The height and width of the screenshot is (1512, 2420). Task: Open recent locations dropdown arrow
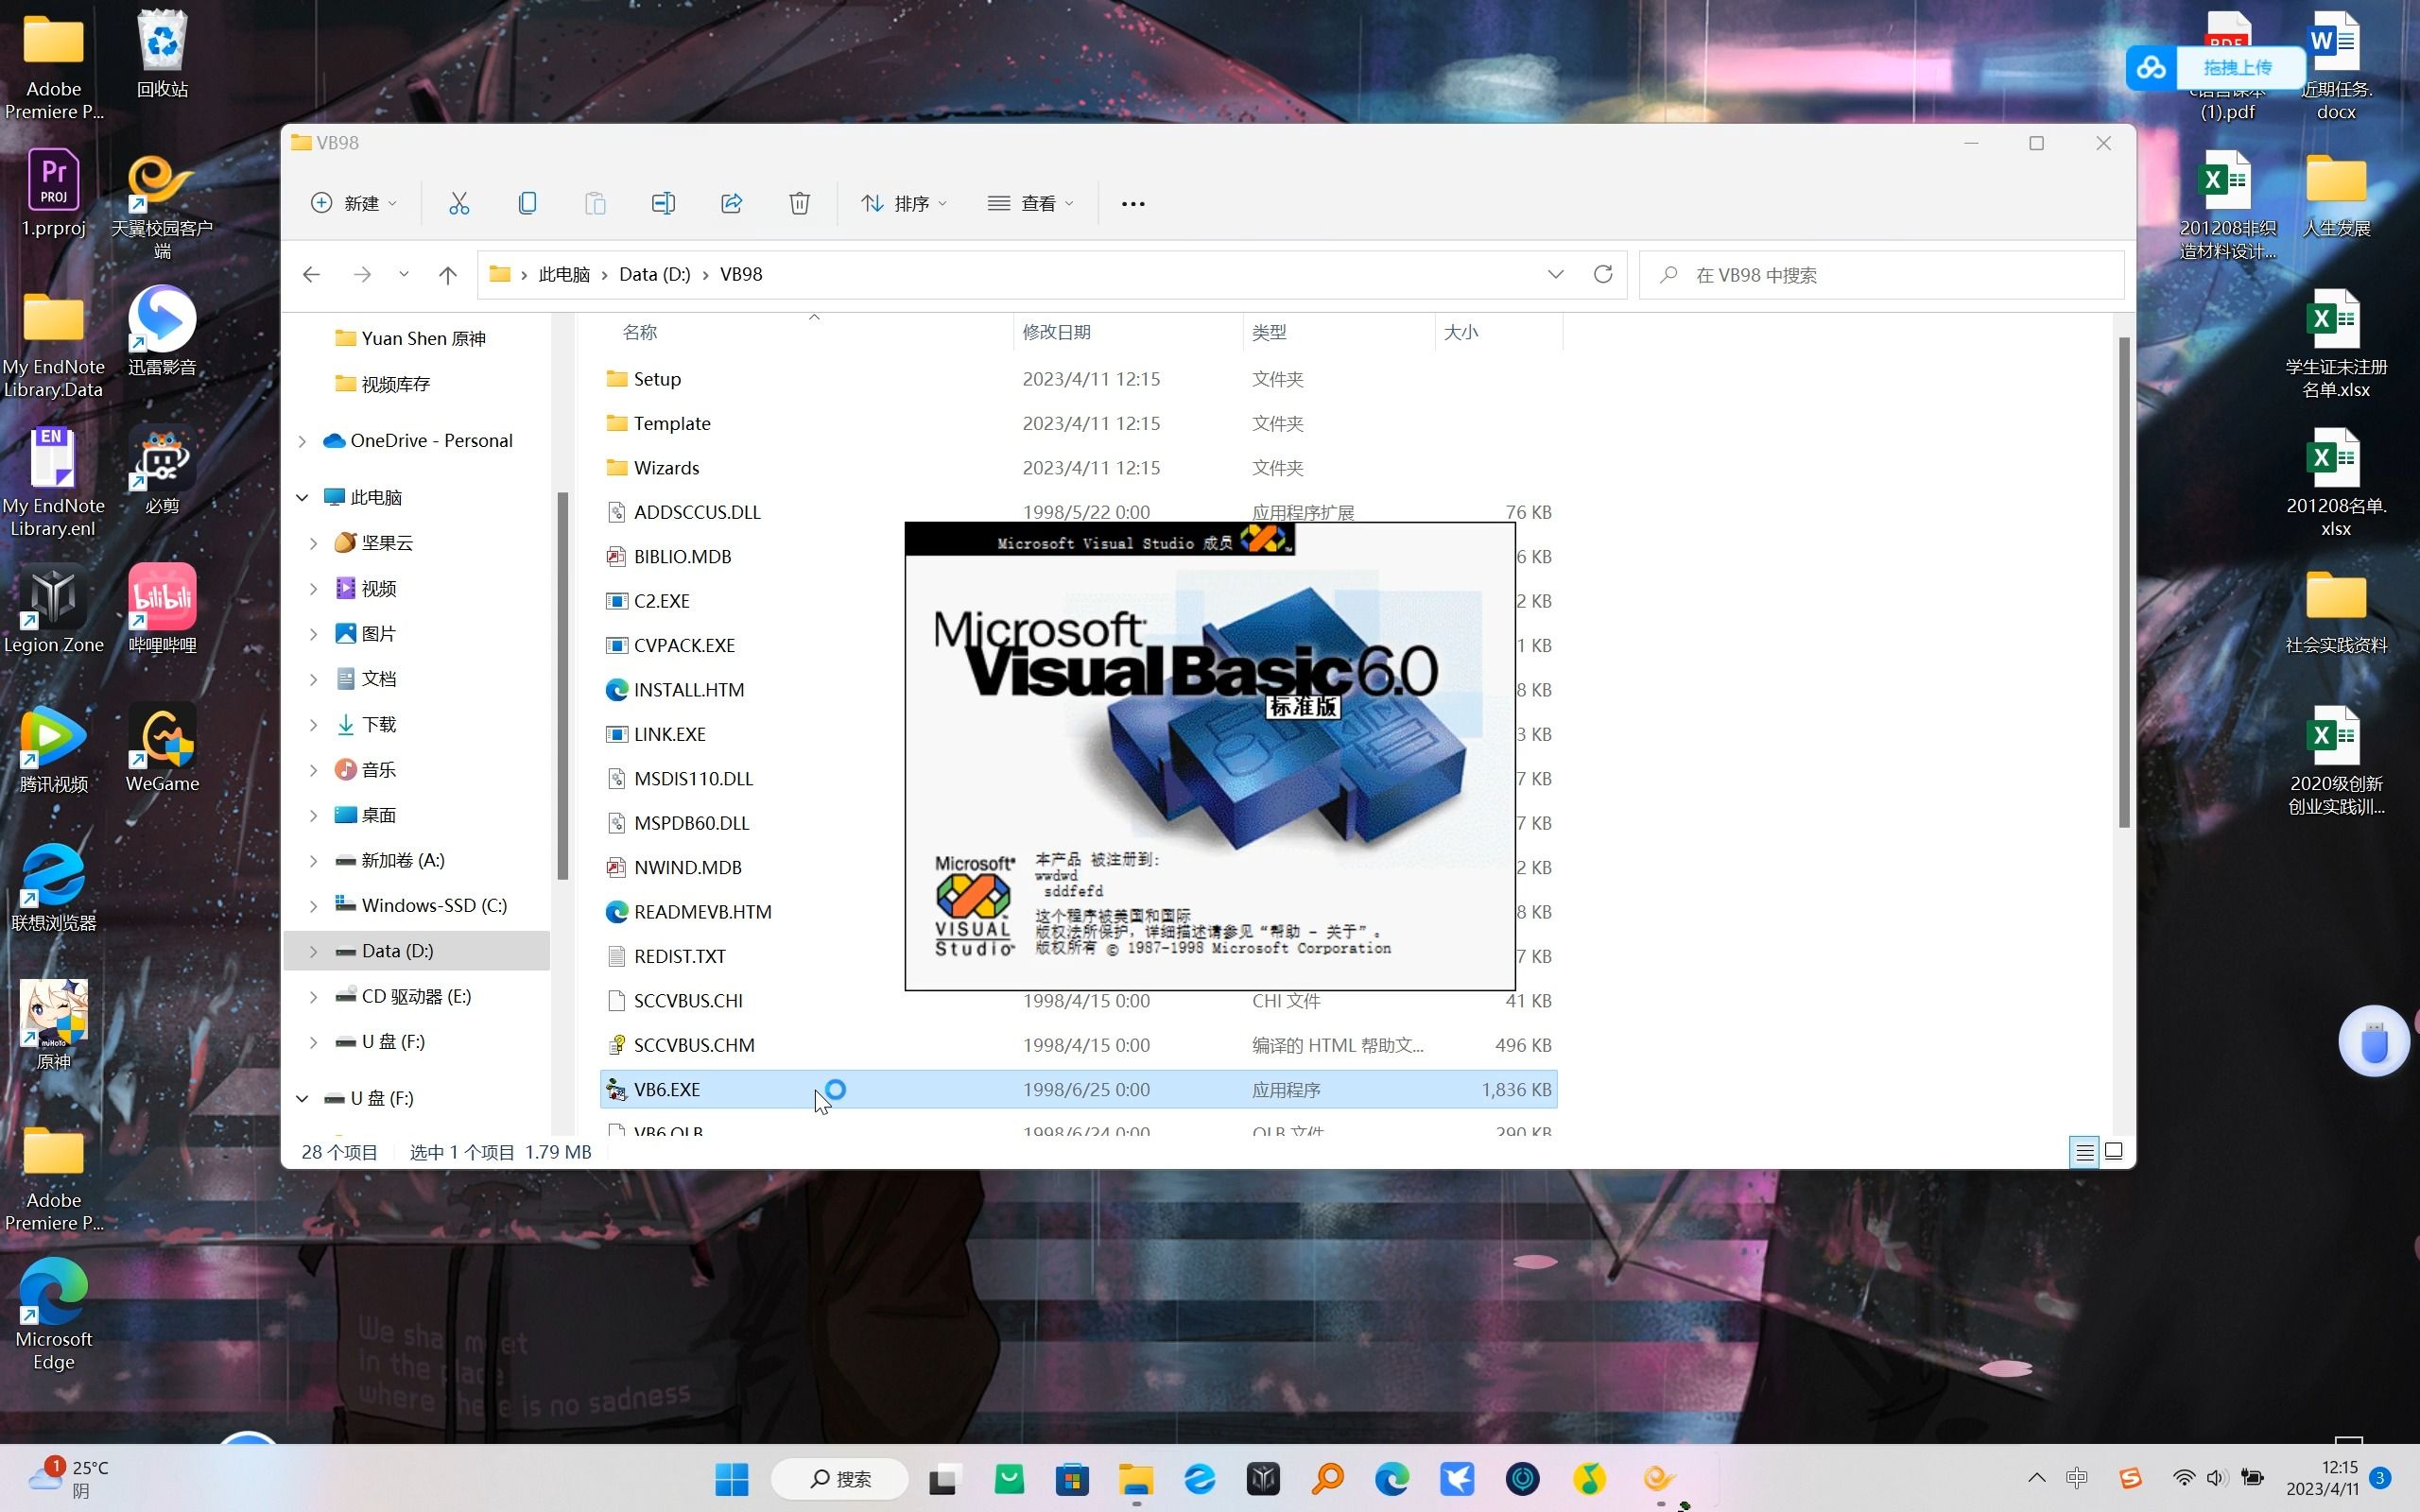[404, 274]
